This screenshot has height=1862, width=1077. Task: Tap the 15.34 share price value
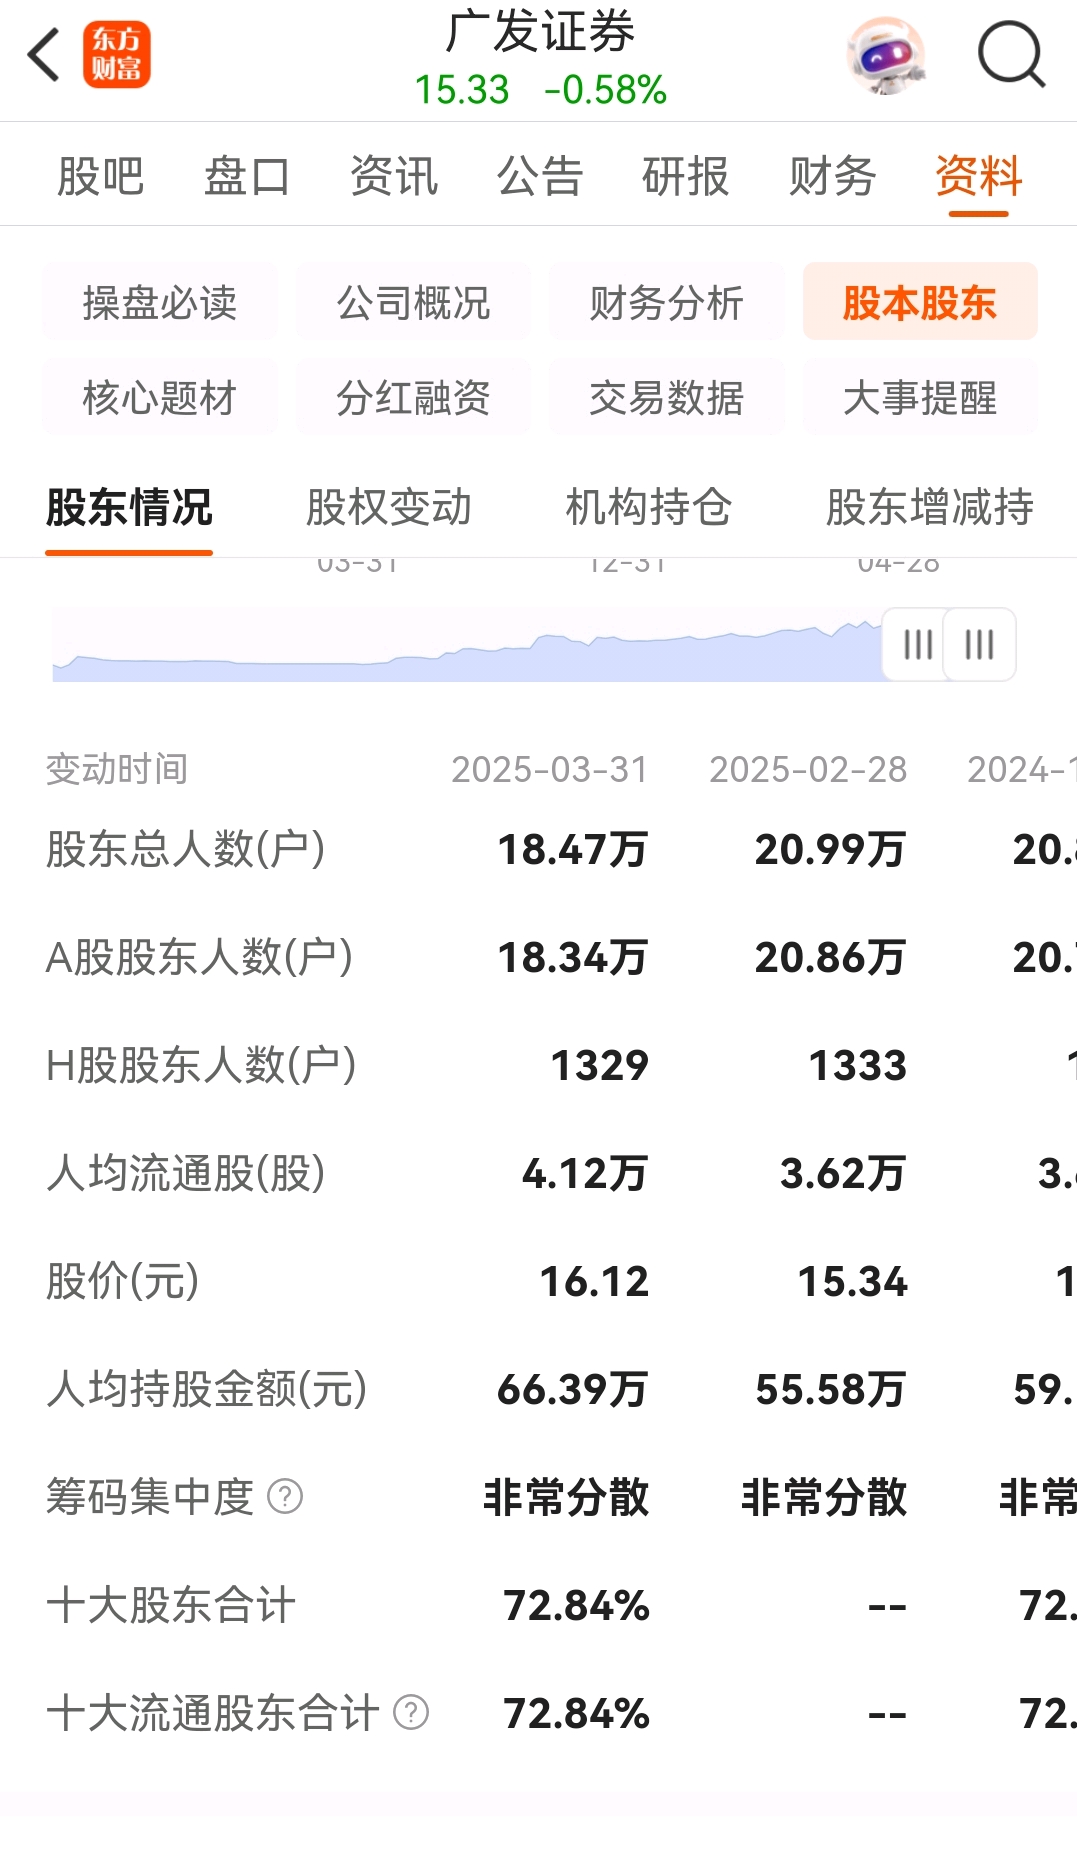pyautogui.click(x=852, y=1282)
